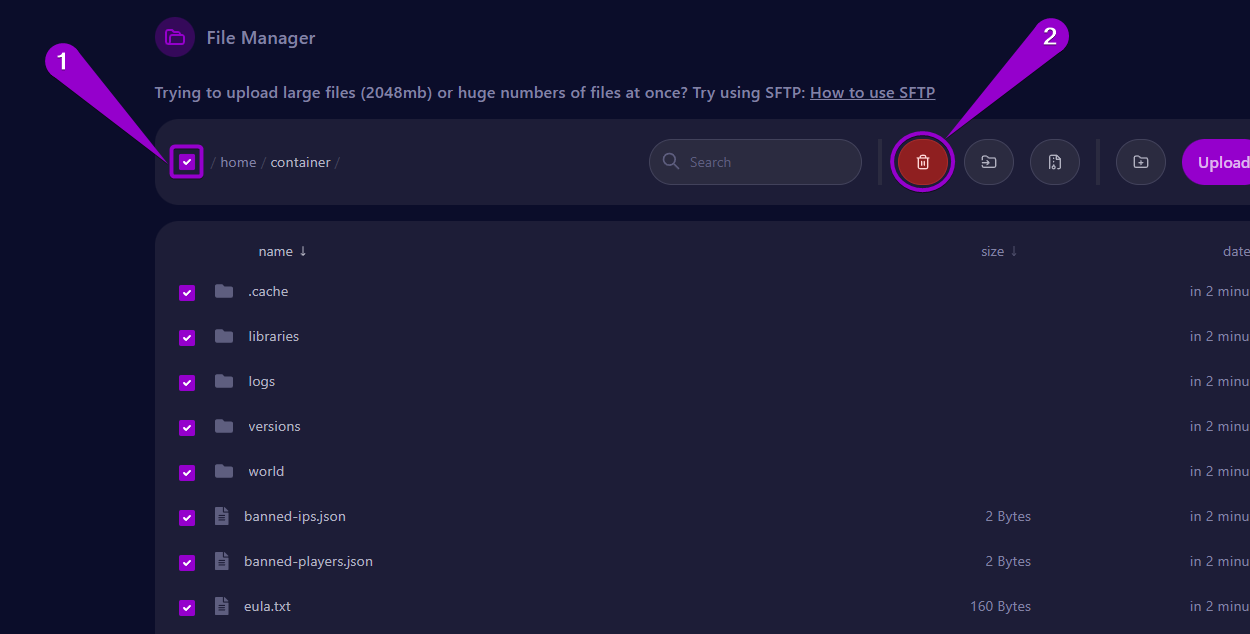Click the size sort arrow
The width and height of the screenshot is (1250, 634).
(x=1014, y=251)
